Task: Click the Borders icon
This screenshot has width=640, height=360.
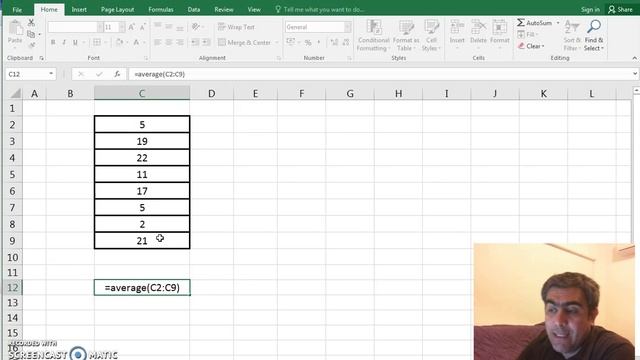Action: [97, 42]
